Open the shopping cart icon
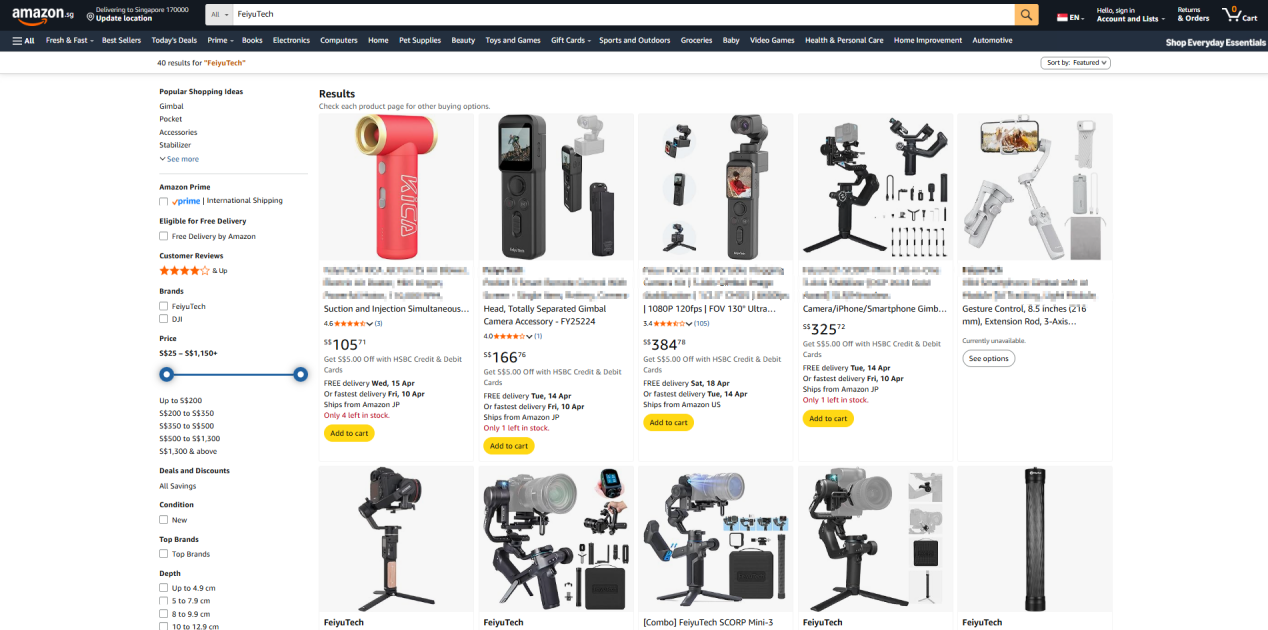1268x630 pixels. (x=1233, y=14)
